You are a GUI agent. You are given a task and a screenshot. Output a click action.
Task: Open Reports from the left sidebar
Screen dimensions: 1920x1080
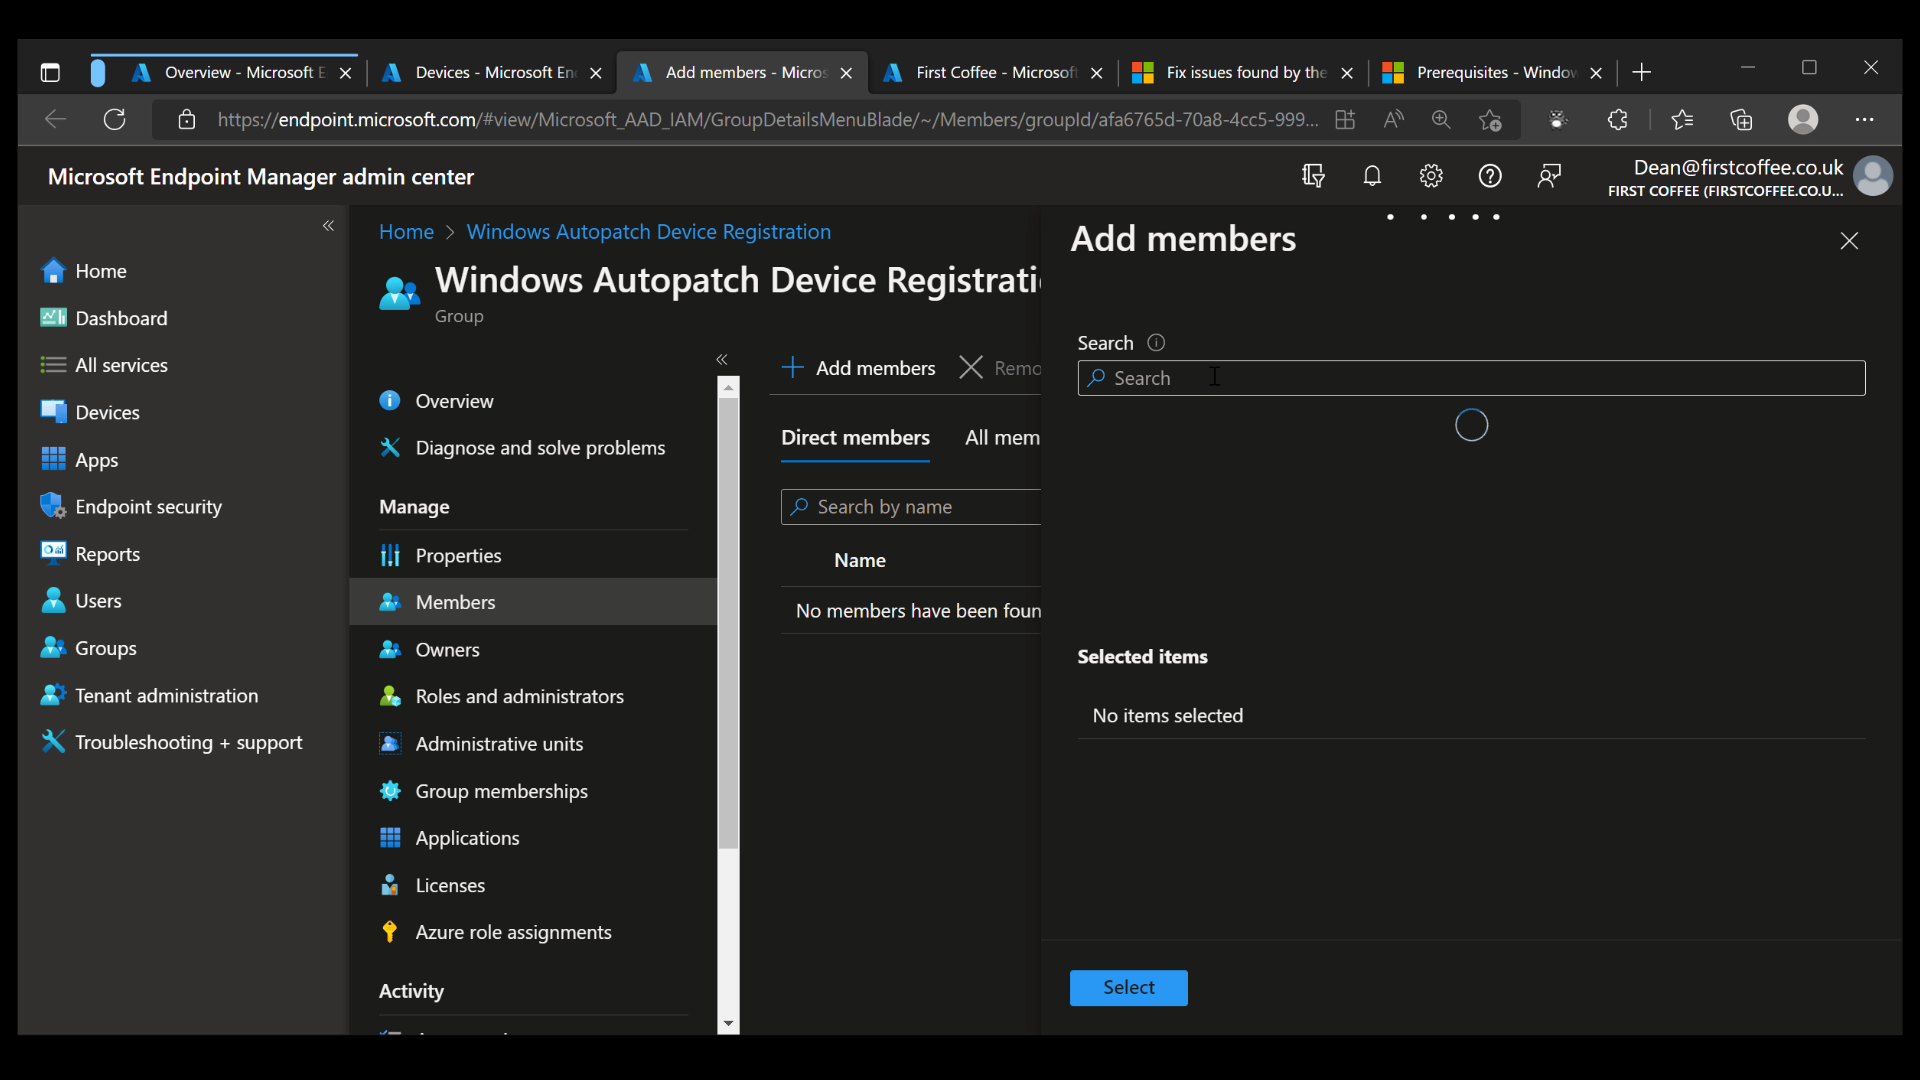(107, 553)
